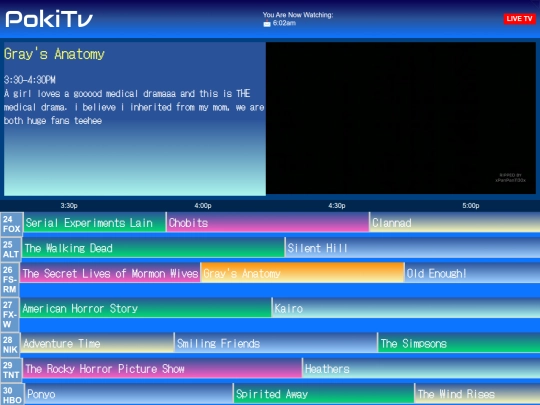Open the Clannad program listing
Screen dimensions: 540x405
(x=455, y=222)
